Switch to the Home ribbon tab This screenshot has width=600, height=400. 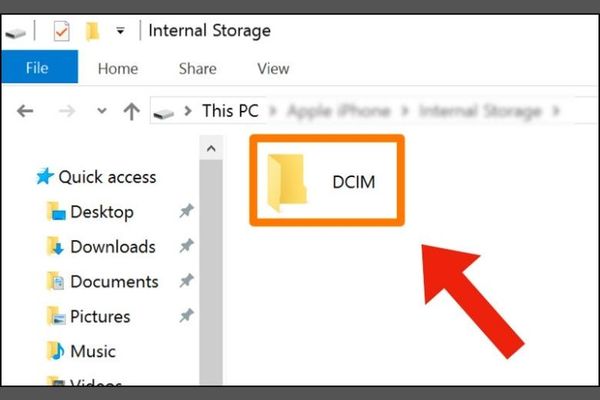pyautogui.click(x=118, y=69)
